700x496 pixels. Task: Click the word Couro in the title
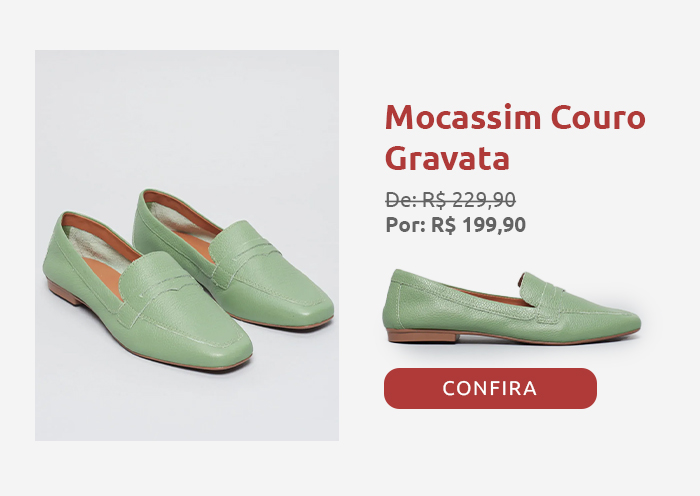[x=598, y=117]
